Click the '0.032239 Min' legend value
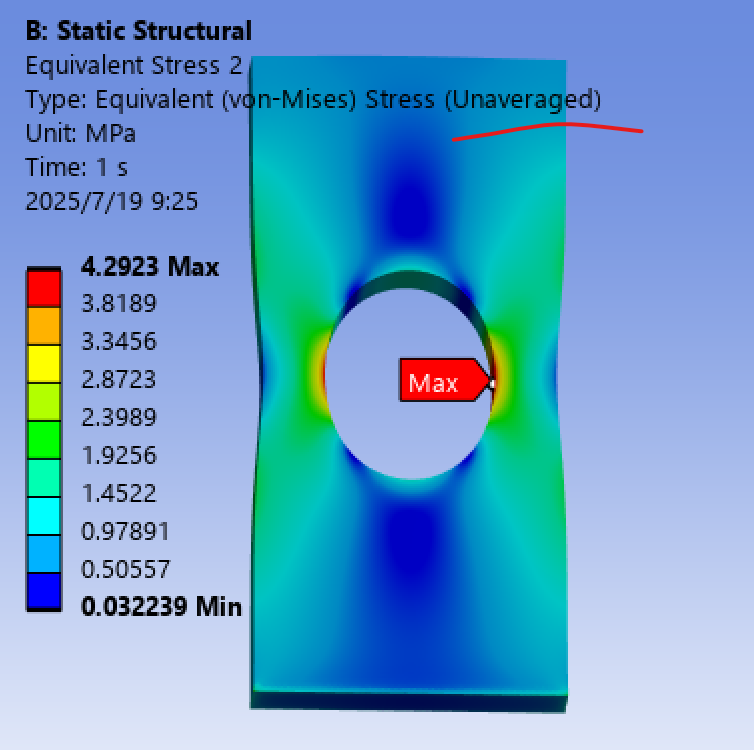 [161, 606]
